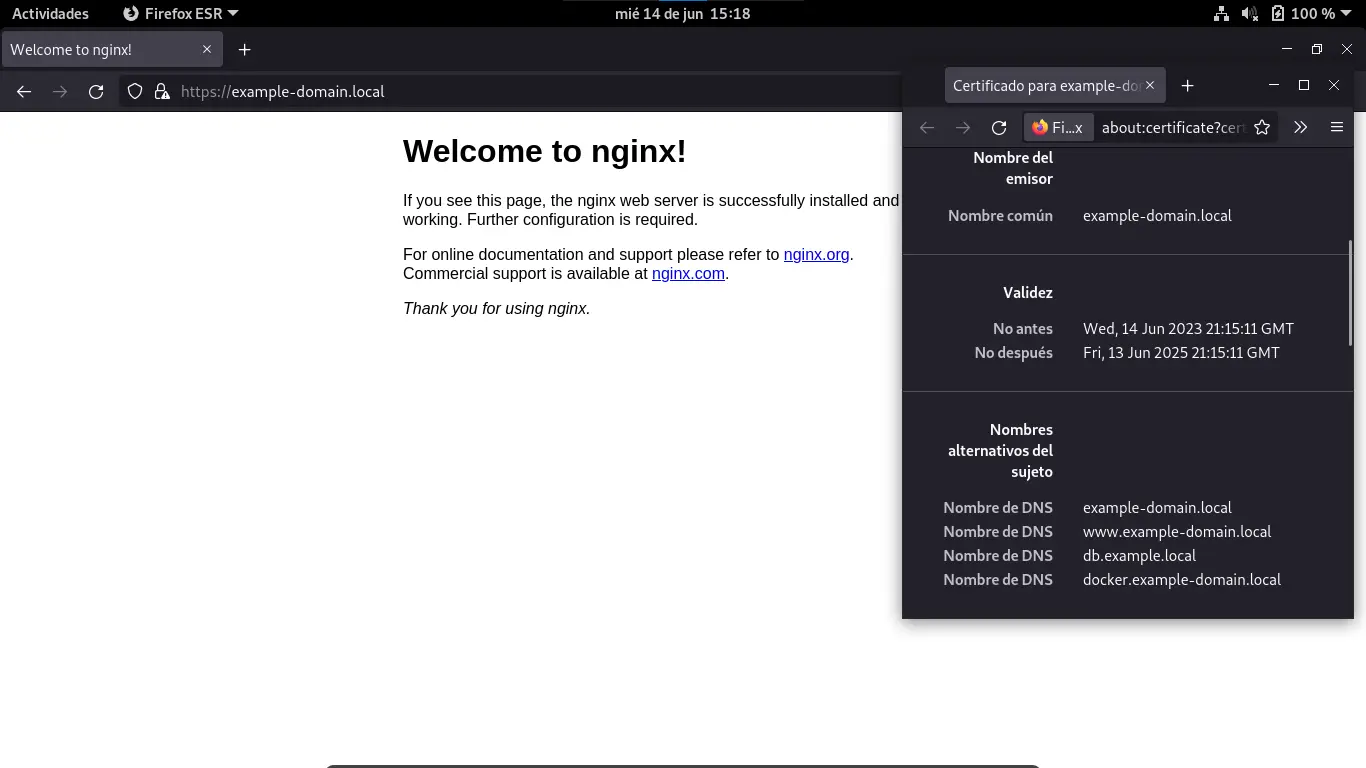The image size is (1366, 768).
Task: Close the certificate window
Action: coord(1334,86)
